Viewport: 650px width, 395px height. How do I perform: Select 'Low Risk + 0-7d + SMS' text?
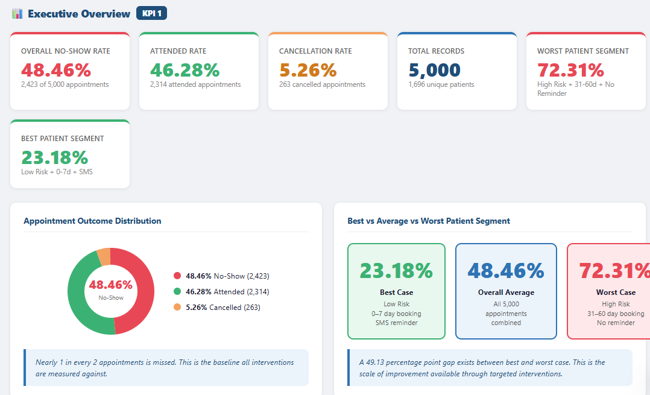click(57, 172)
